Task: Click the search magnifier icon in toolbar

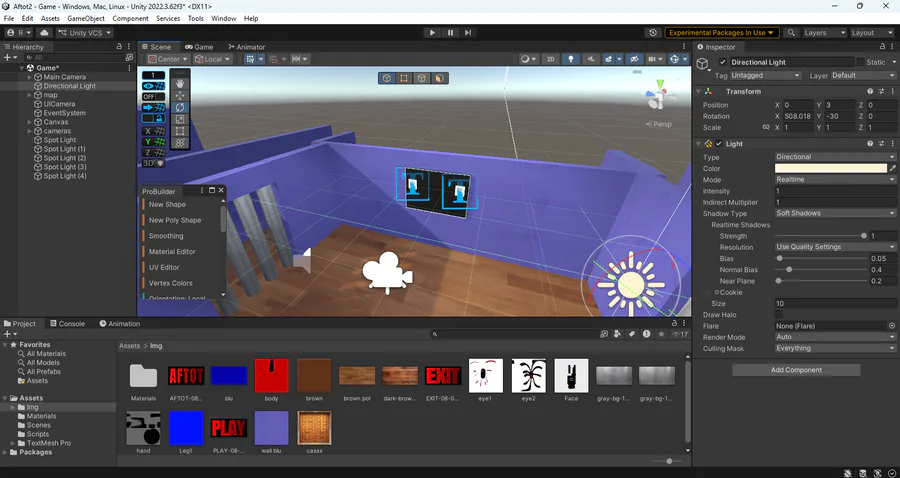Action: click(791, 33)
